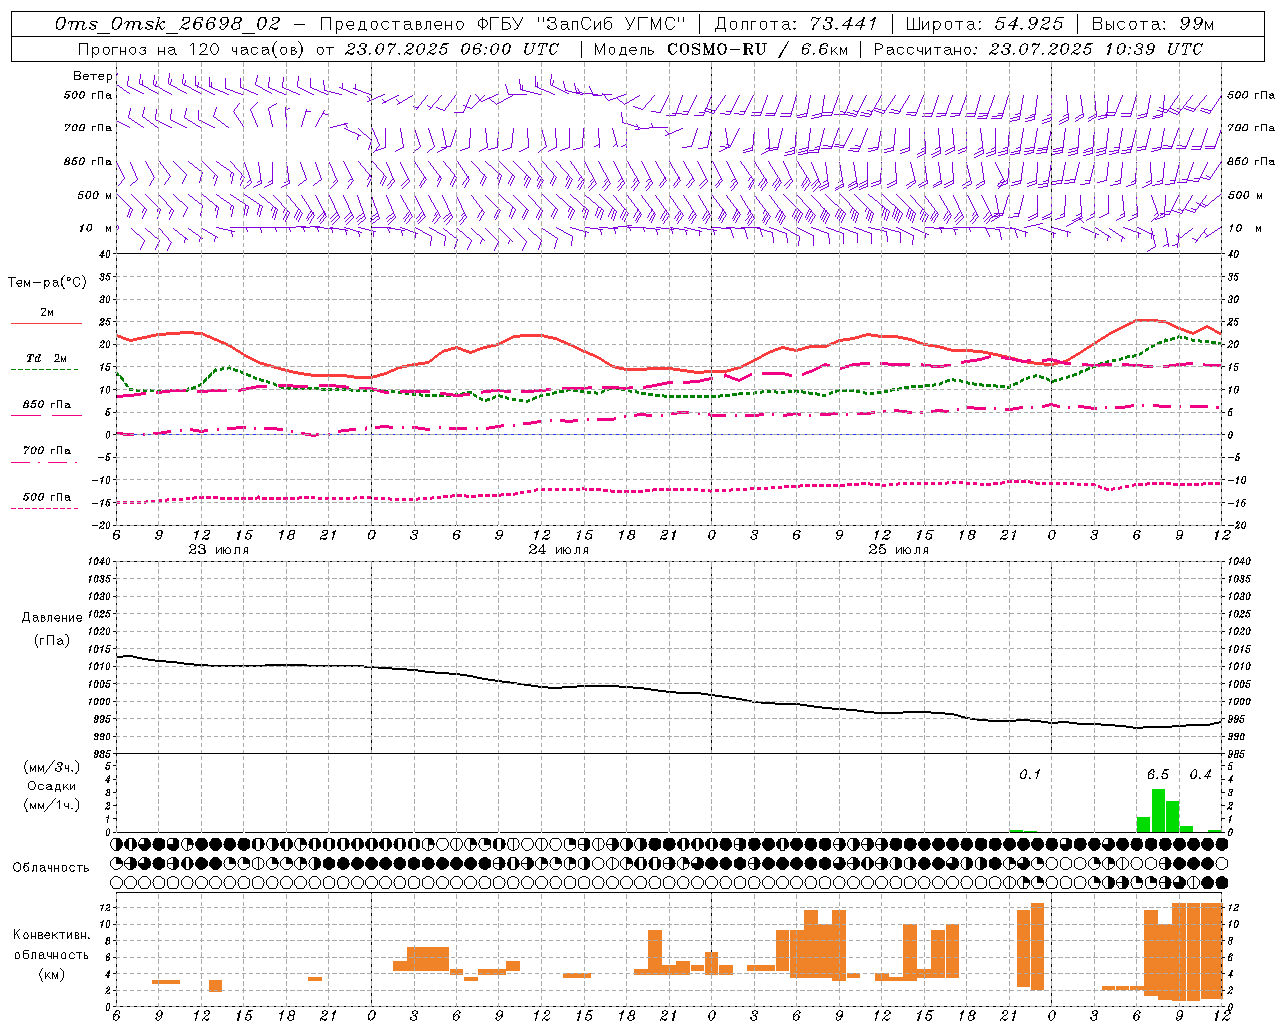This screenshot has width=1280, height=1024.
Task: Click the 25 июля date label
Action: point(898,550)
